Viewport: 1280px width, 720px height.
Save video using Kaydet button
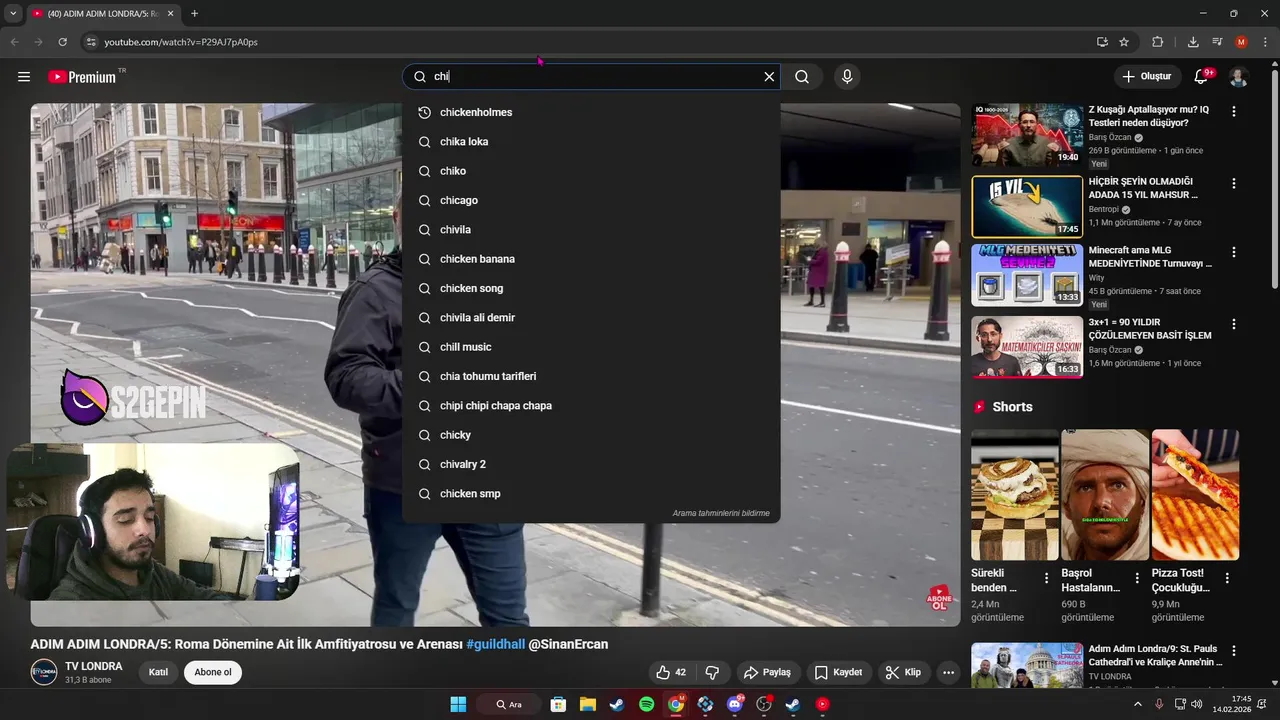tap(838, 672)
